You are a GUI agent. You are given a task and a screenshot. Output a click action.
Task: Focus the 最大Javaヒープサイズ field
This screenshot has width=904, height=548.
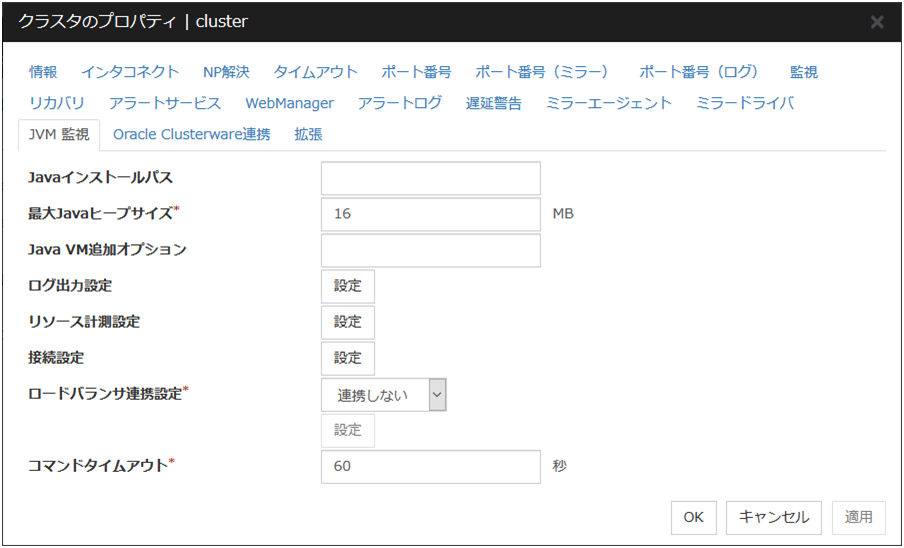(430, 214)
